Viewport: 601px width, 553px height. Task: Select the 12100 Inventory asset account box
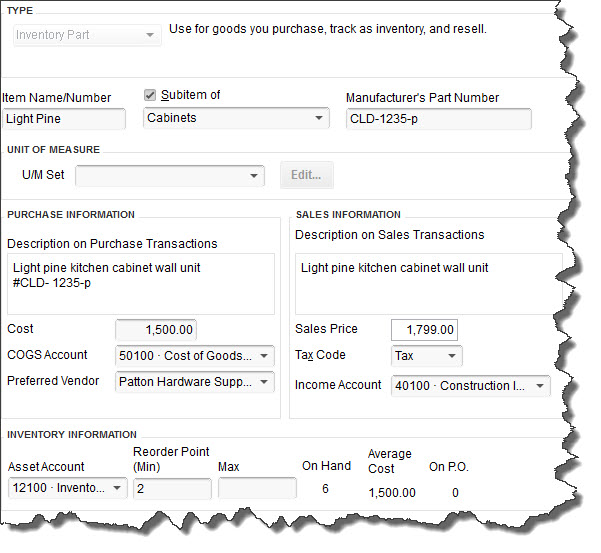pyautogui.click(x=67, y=488)
